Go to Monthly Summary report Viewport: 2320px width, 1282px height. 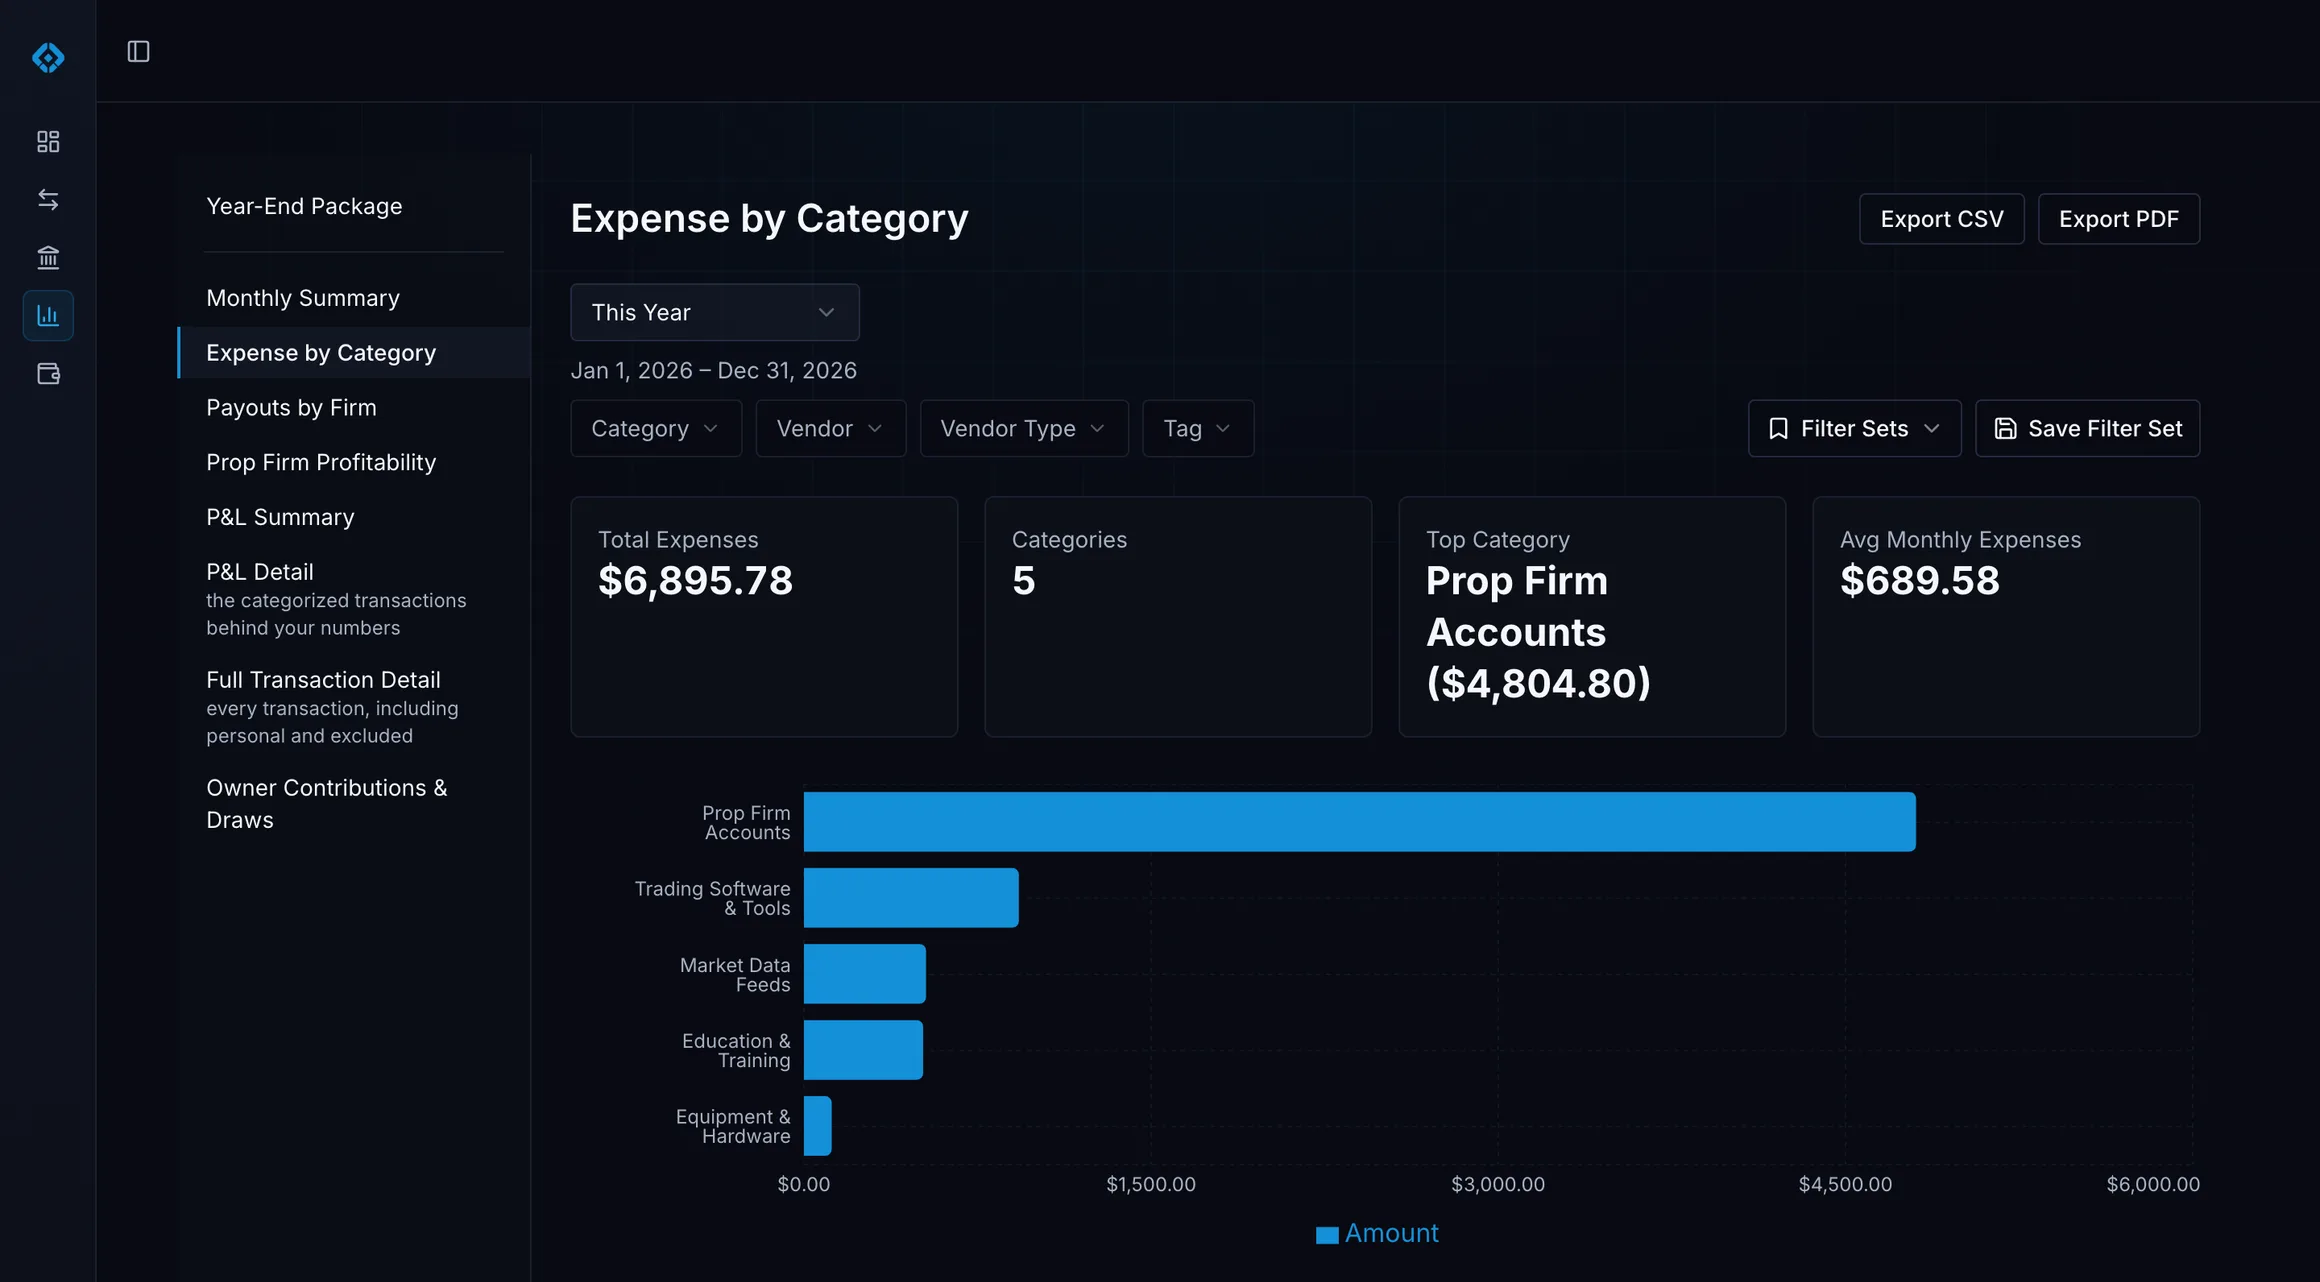coord(303,298)
